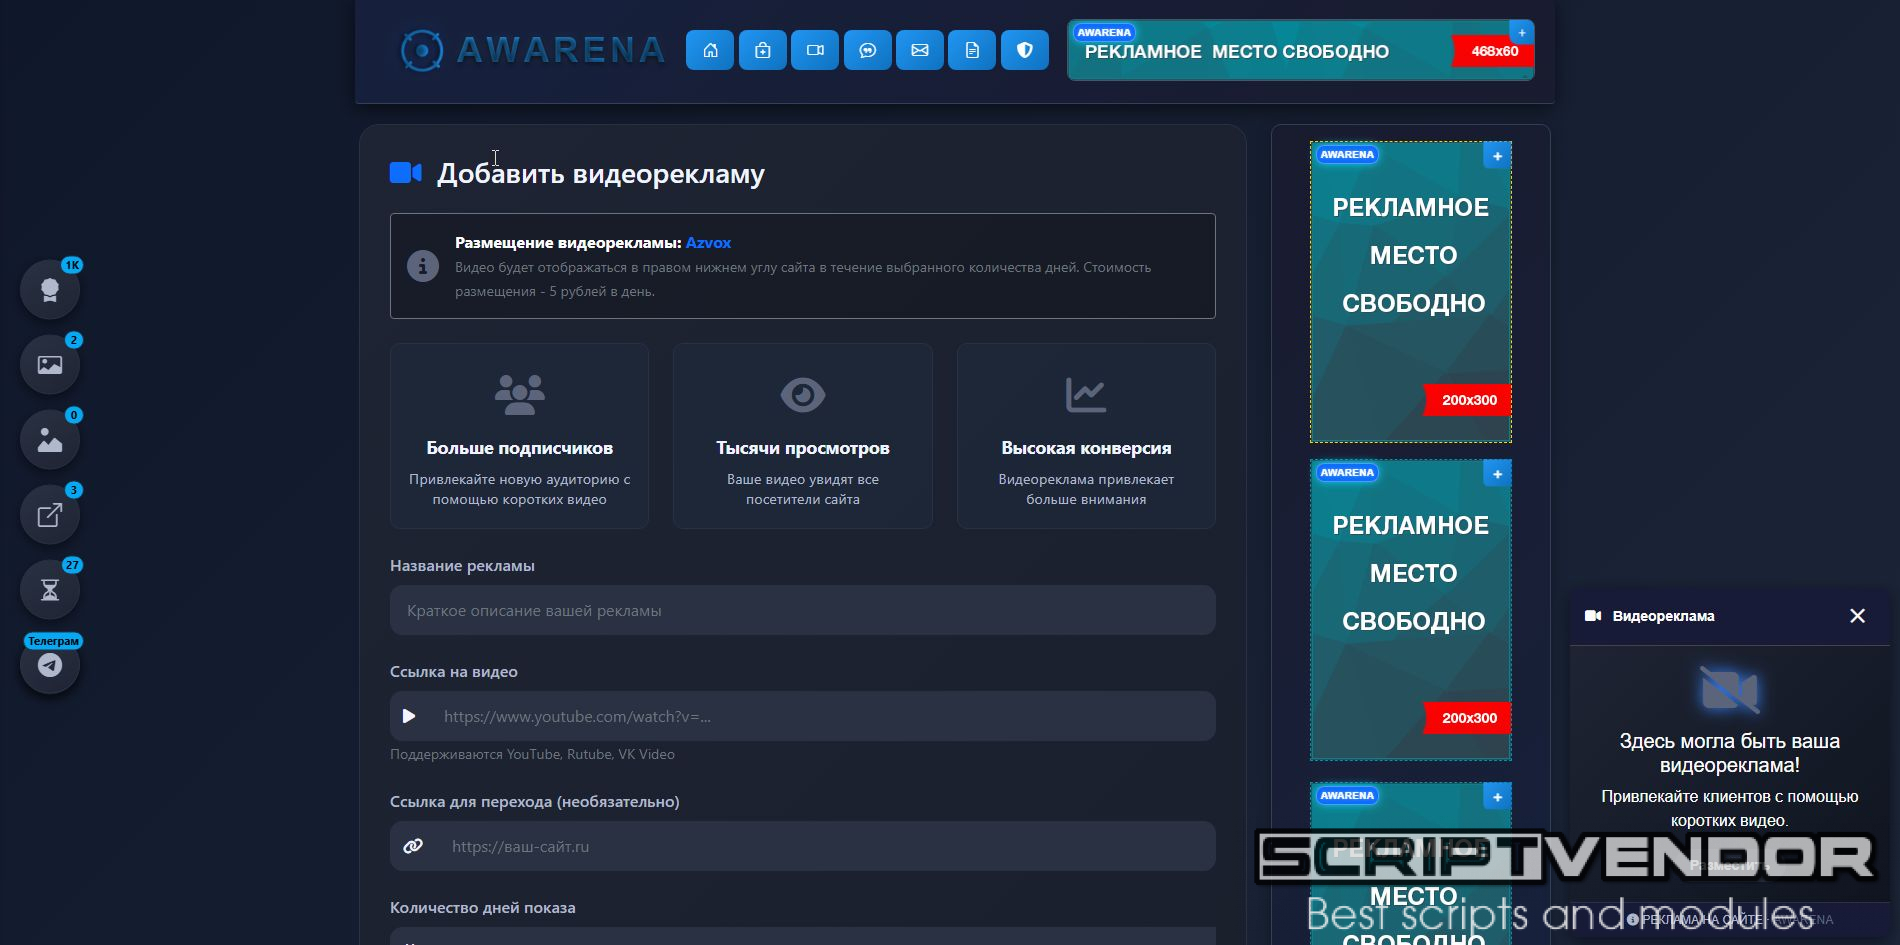Click the Azvox link

[708, 243]
